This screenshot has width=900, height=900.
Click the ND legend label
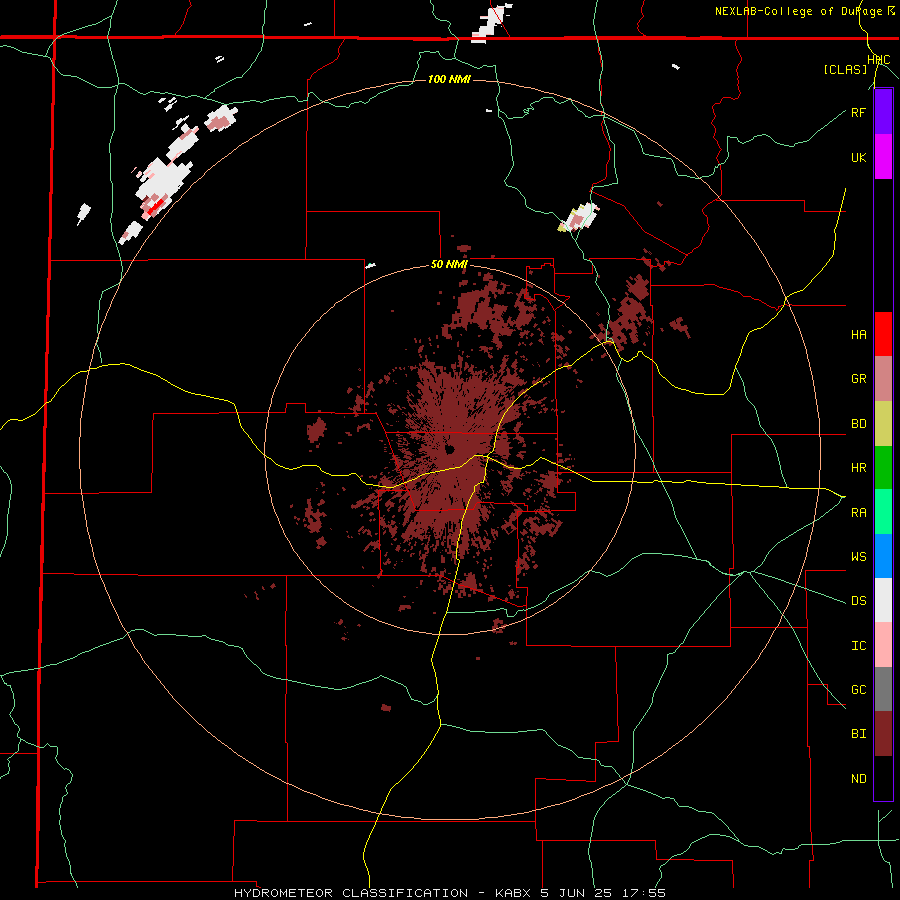(x=858, y=779)
